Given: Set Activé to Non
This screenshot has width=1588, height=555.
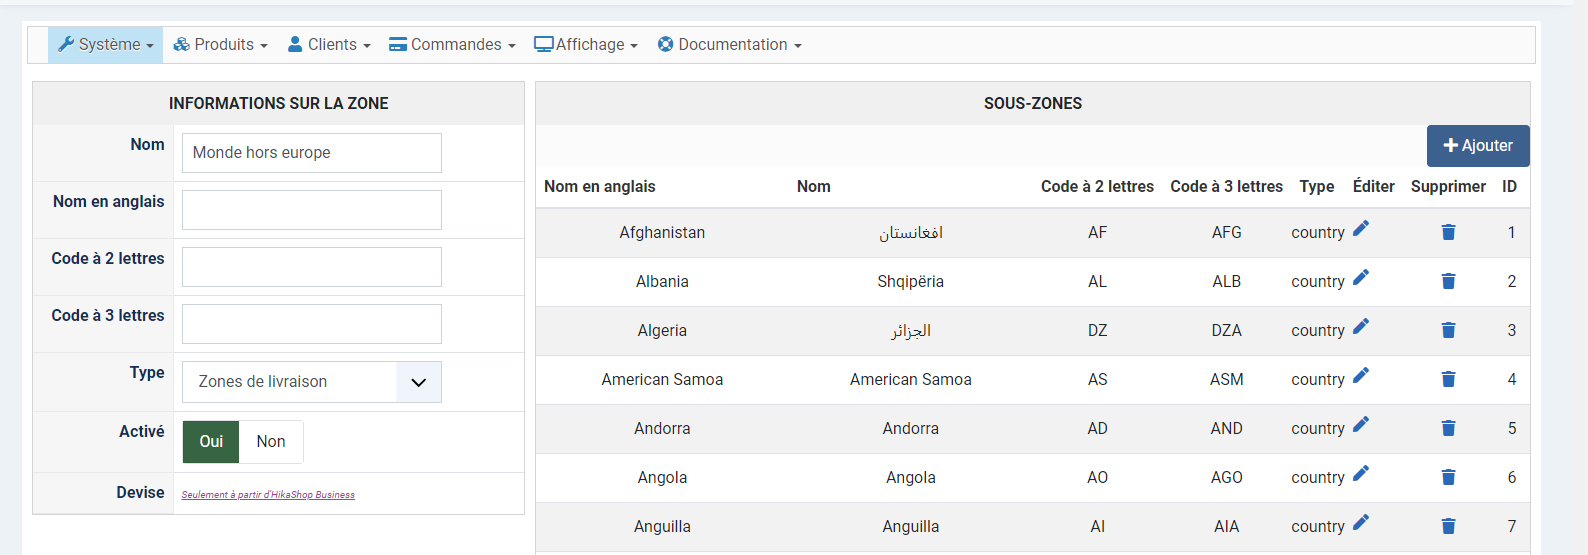Looking at the screenshot, I should [x=271, y=442].
